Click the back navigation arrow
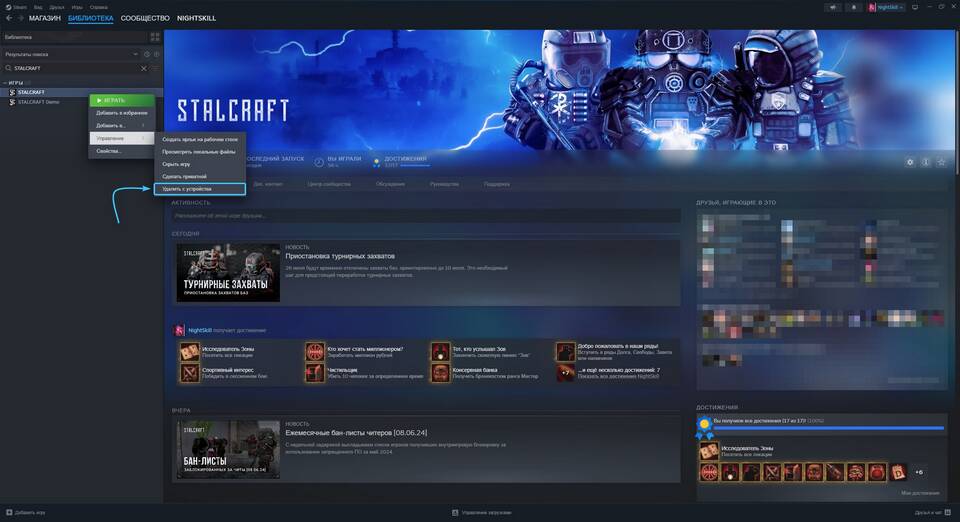 [8, 18]
